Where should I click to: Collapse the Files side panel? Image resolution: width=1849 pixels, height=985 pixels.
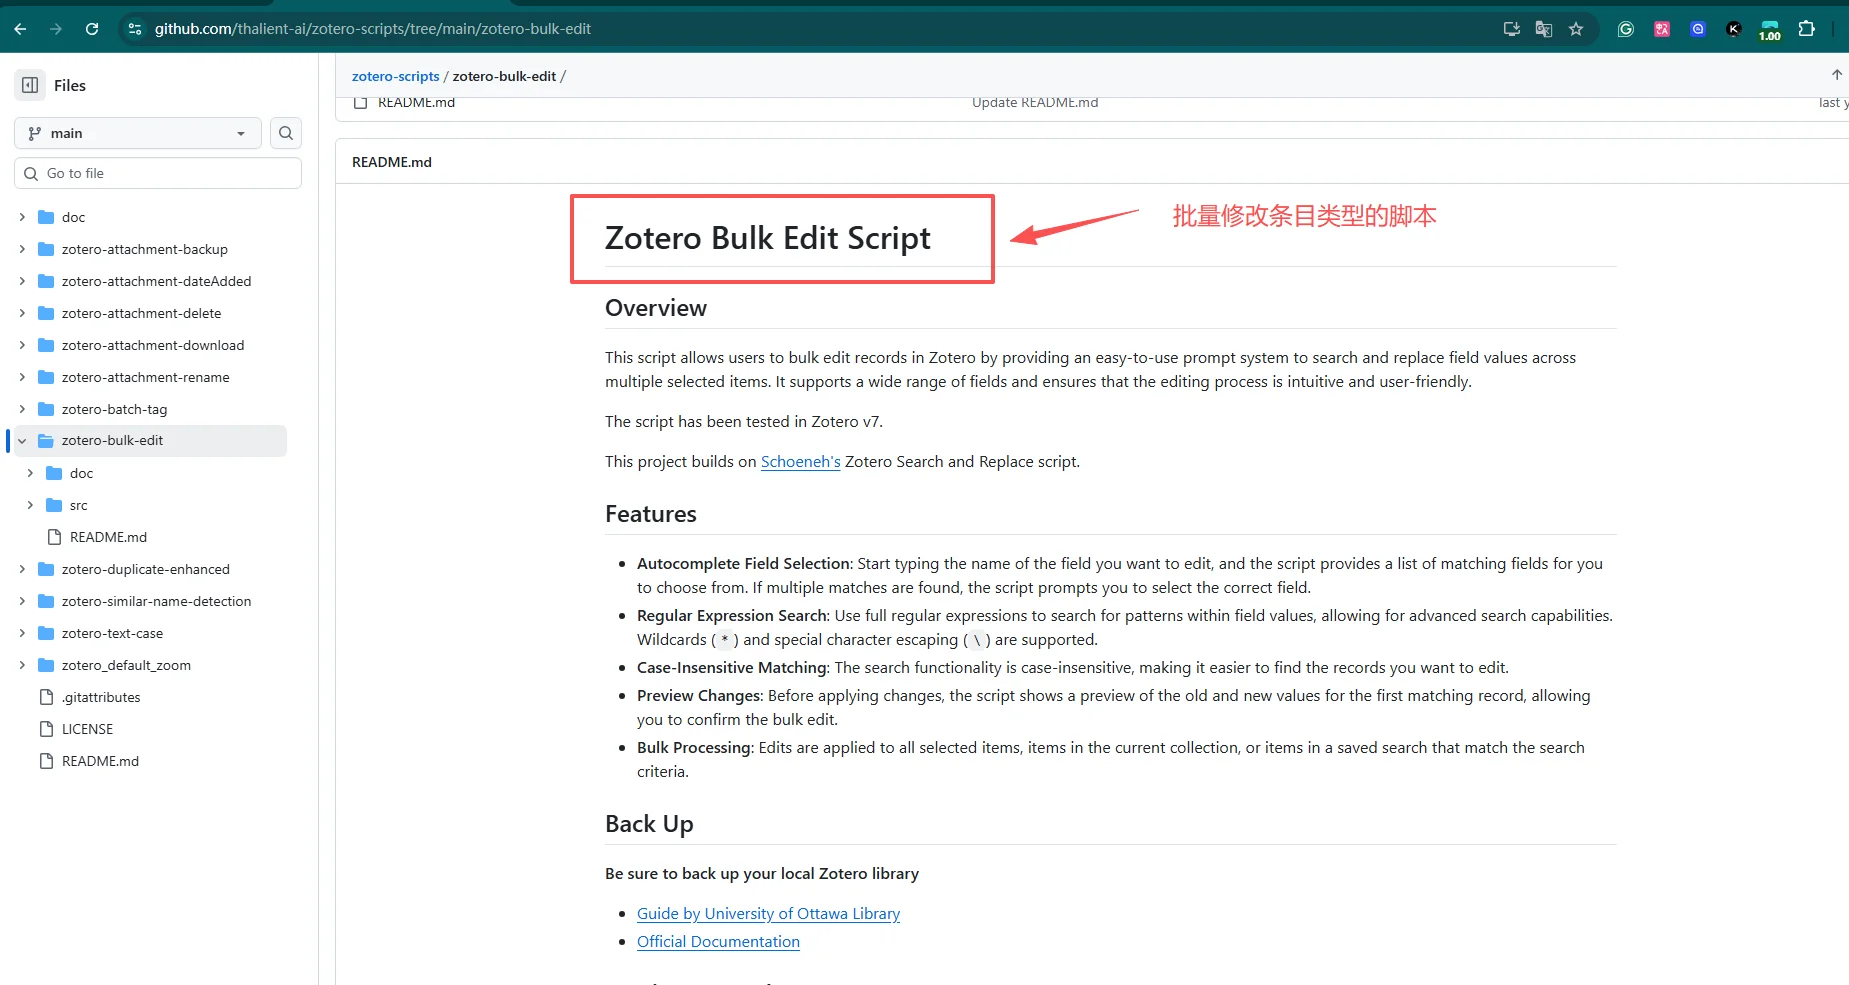click(29, 85)
